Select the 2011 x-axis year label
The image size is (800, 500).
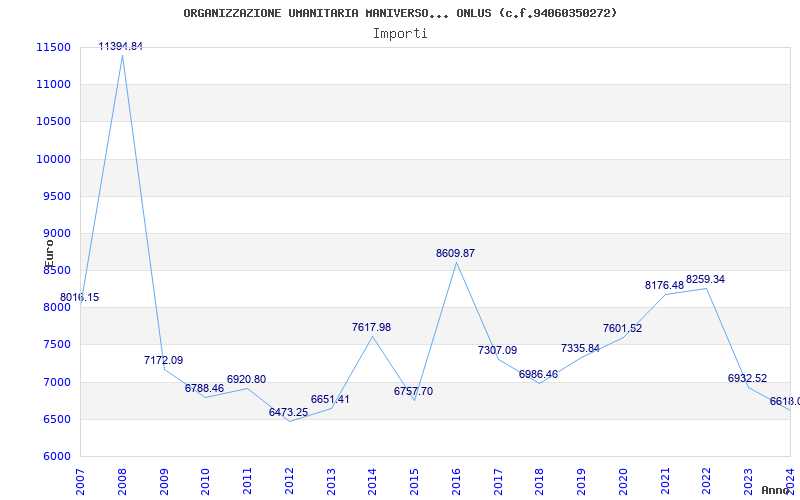(x=247, y=481)
